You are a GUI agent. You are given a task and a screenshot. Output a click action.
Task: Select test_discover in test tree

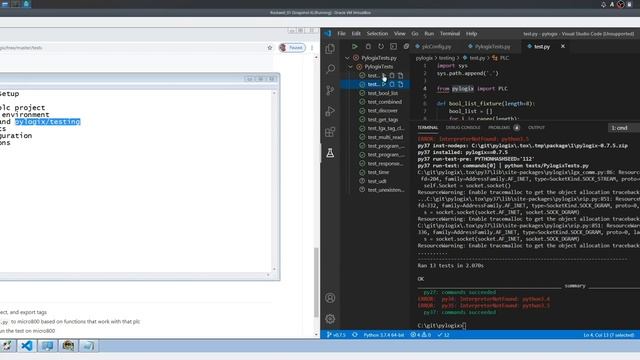[x=382, y=111]
